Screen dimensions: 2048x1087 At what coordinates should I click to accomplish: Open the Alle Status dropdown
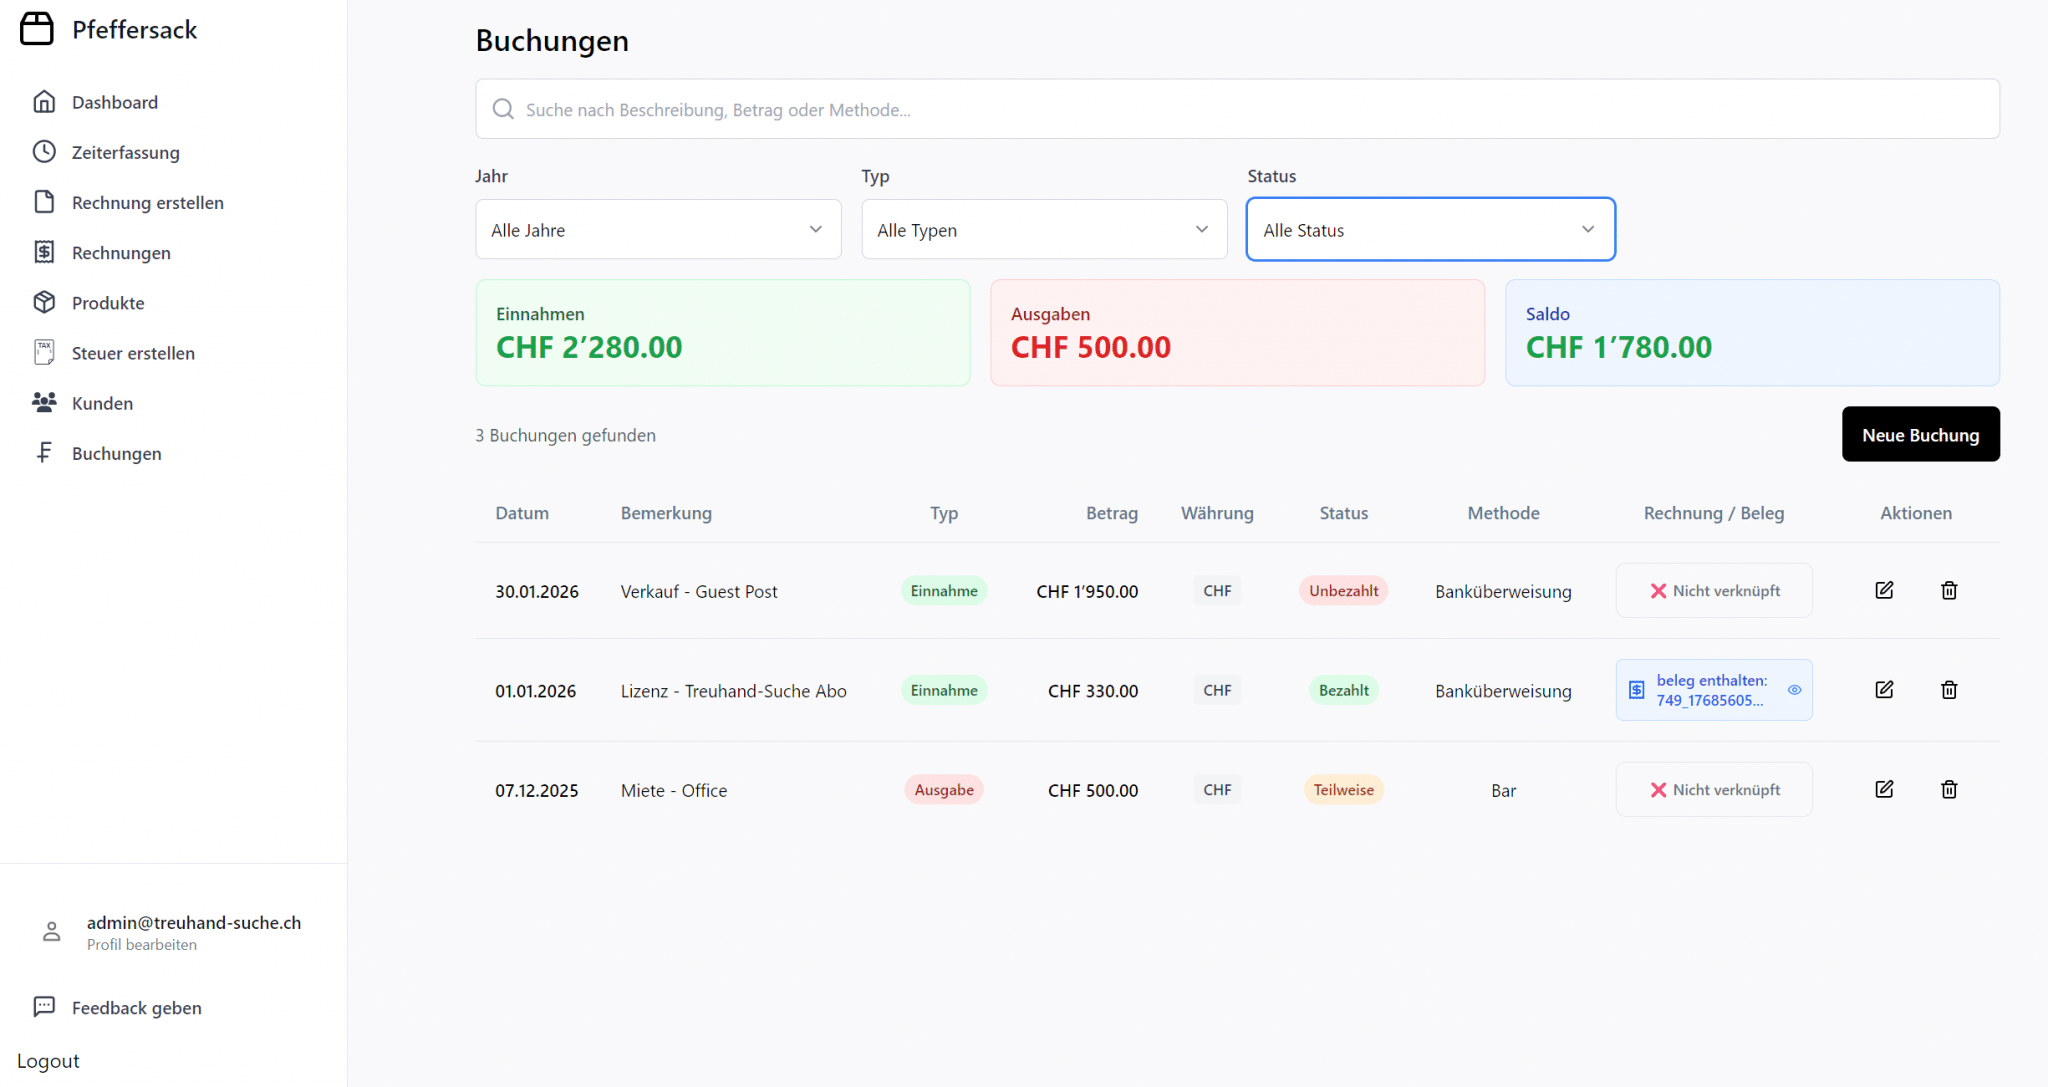[x=1429, y=229]
